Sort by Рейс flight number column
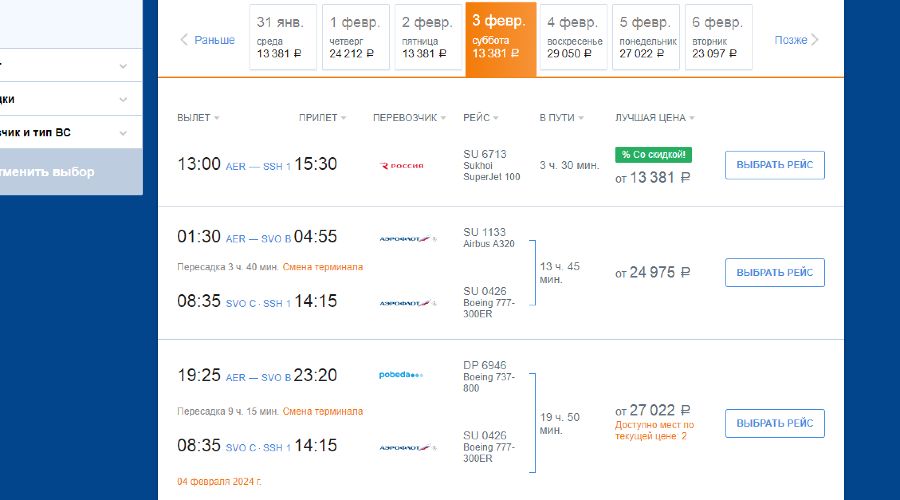The height and width of the screenshot is (500, 900). click(x=481, y=118)
